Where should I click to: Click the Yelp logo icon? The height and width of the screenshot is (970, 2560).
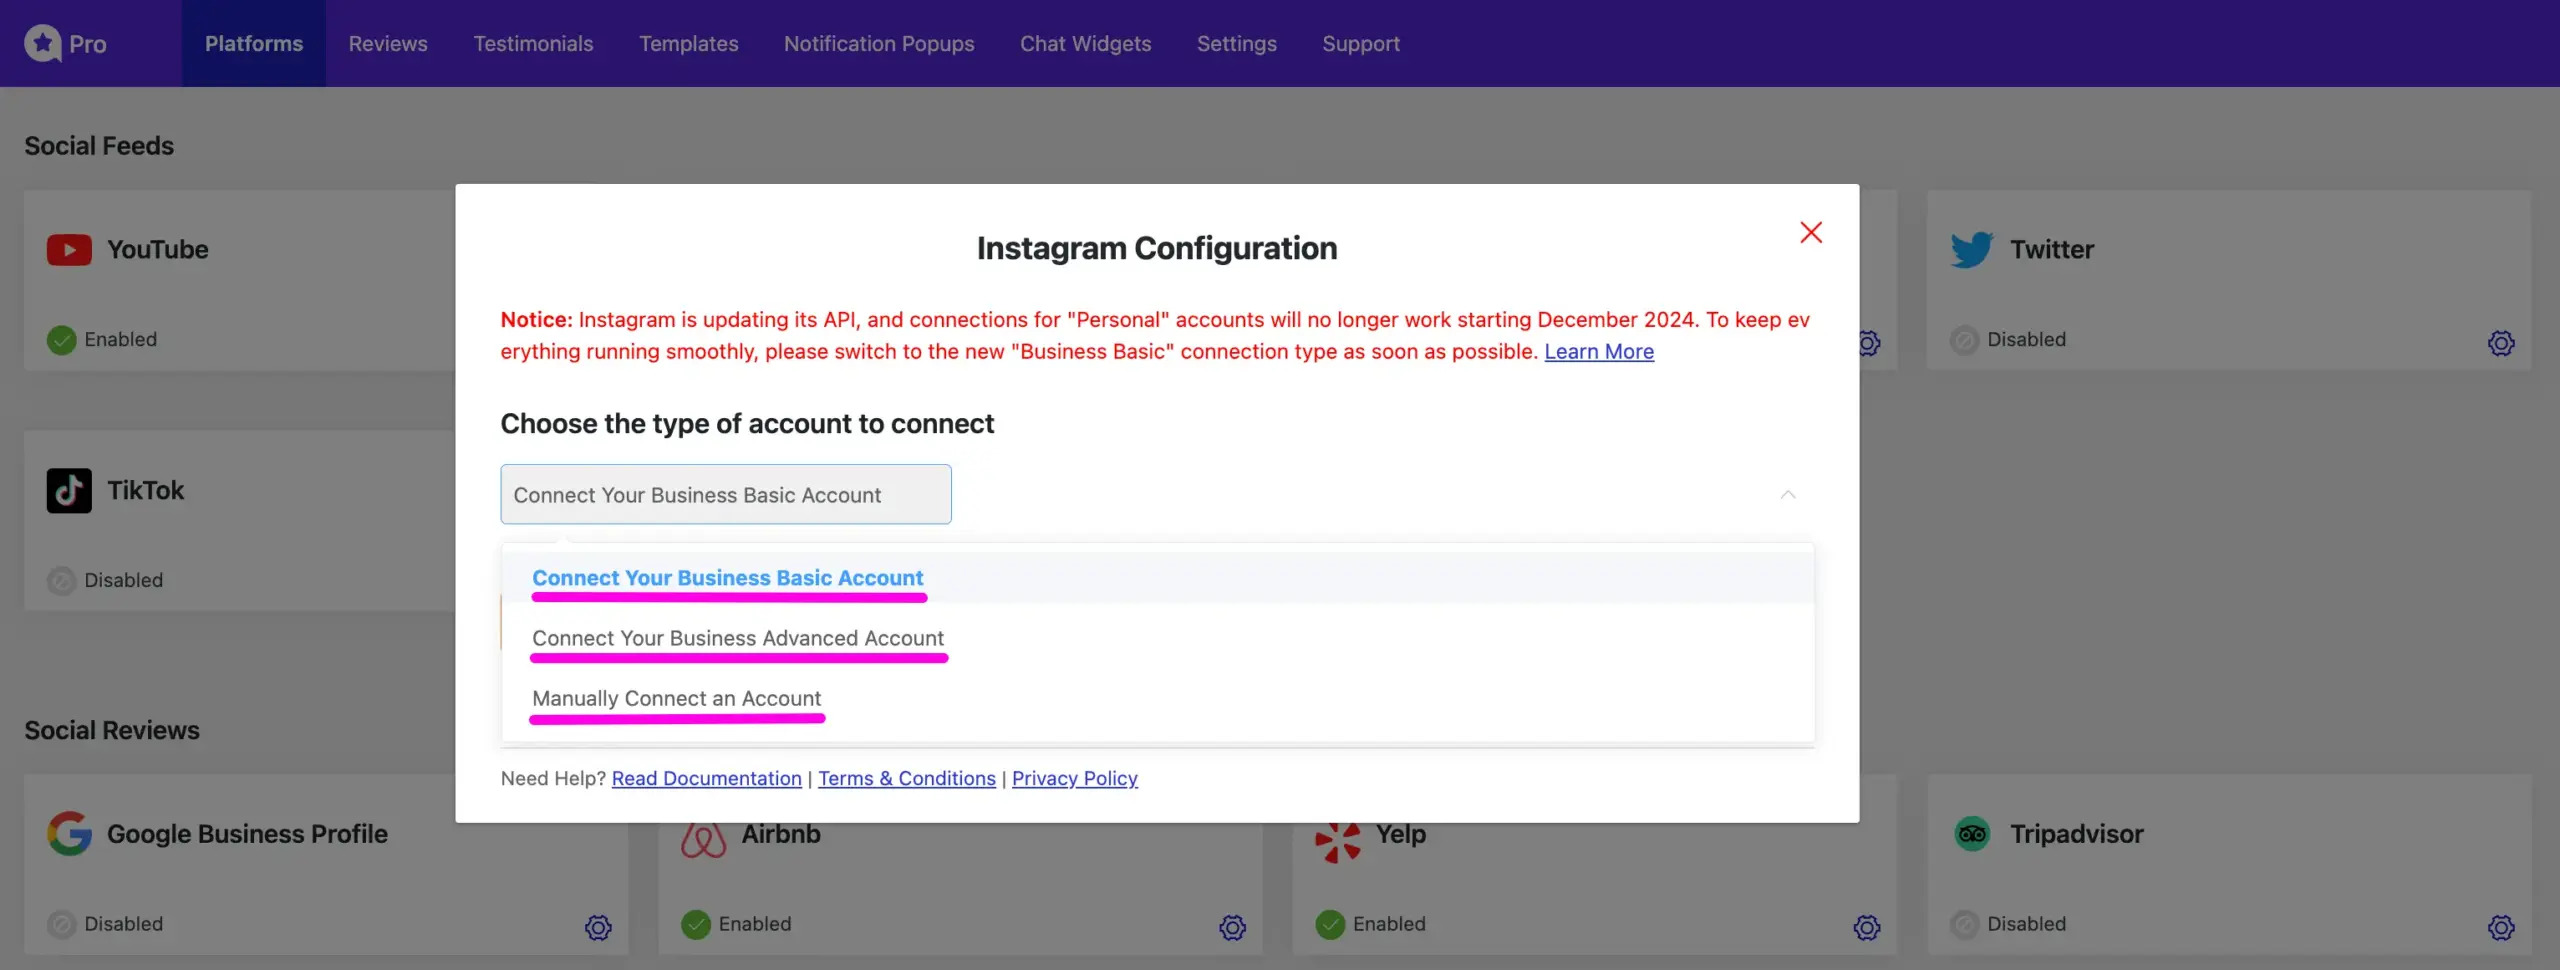pos(1338,841)
